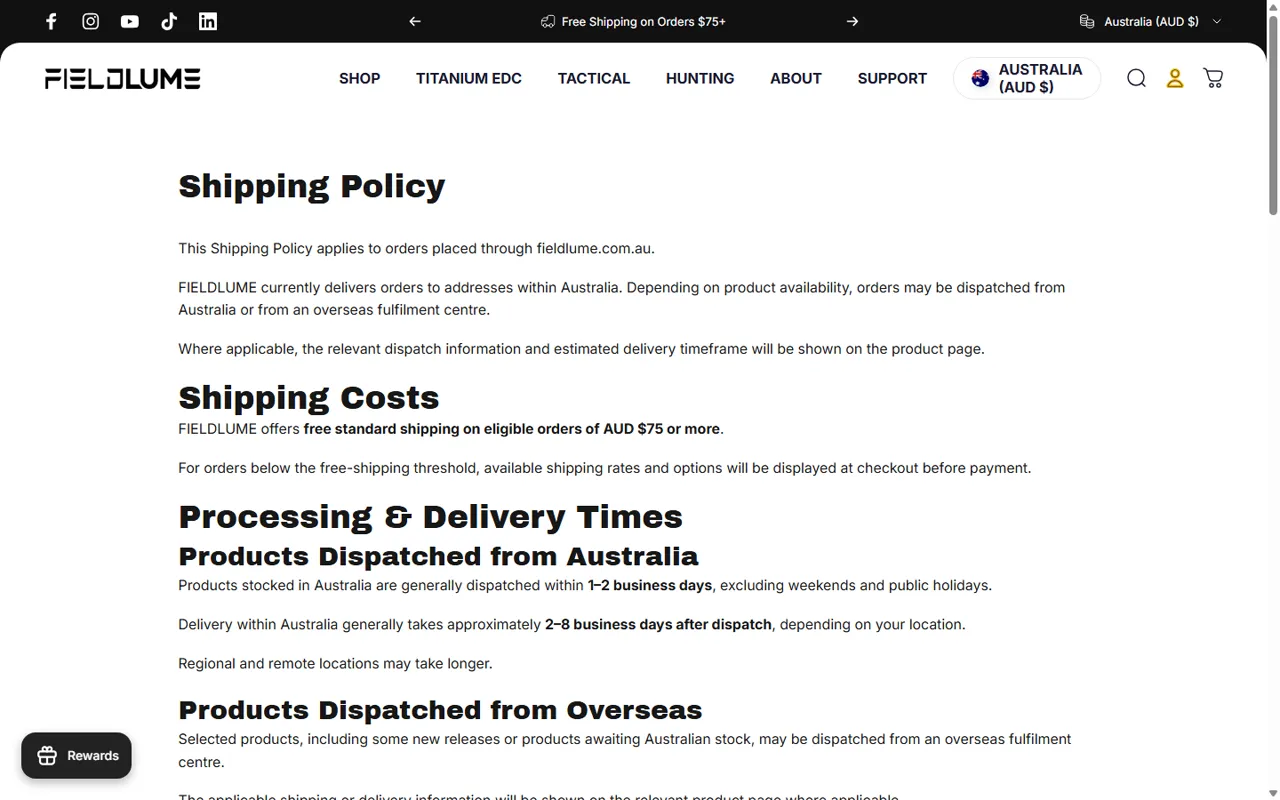Expand the Australia (AUD $) top-bar dropdown
1280x800 pixels.
click(1150, 21)
